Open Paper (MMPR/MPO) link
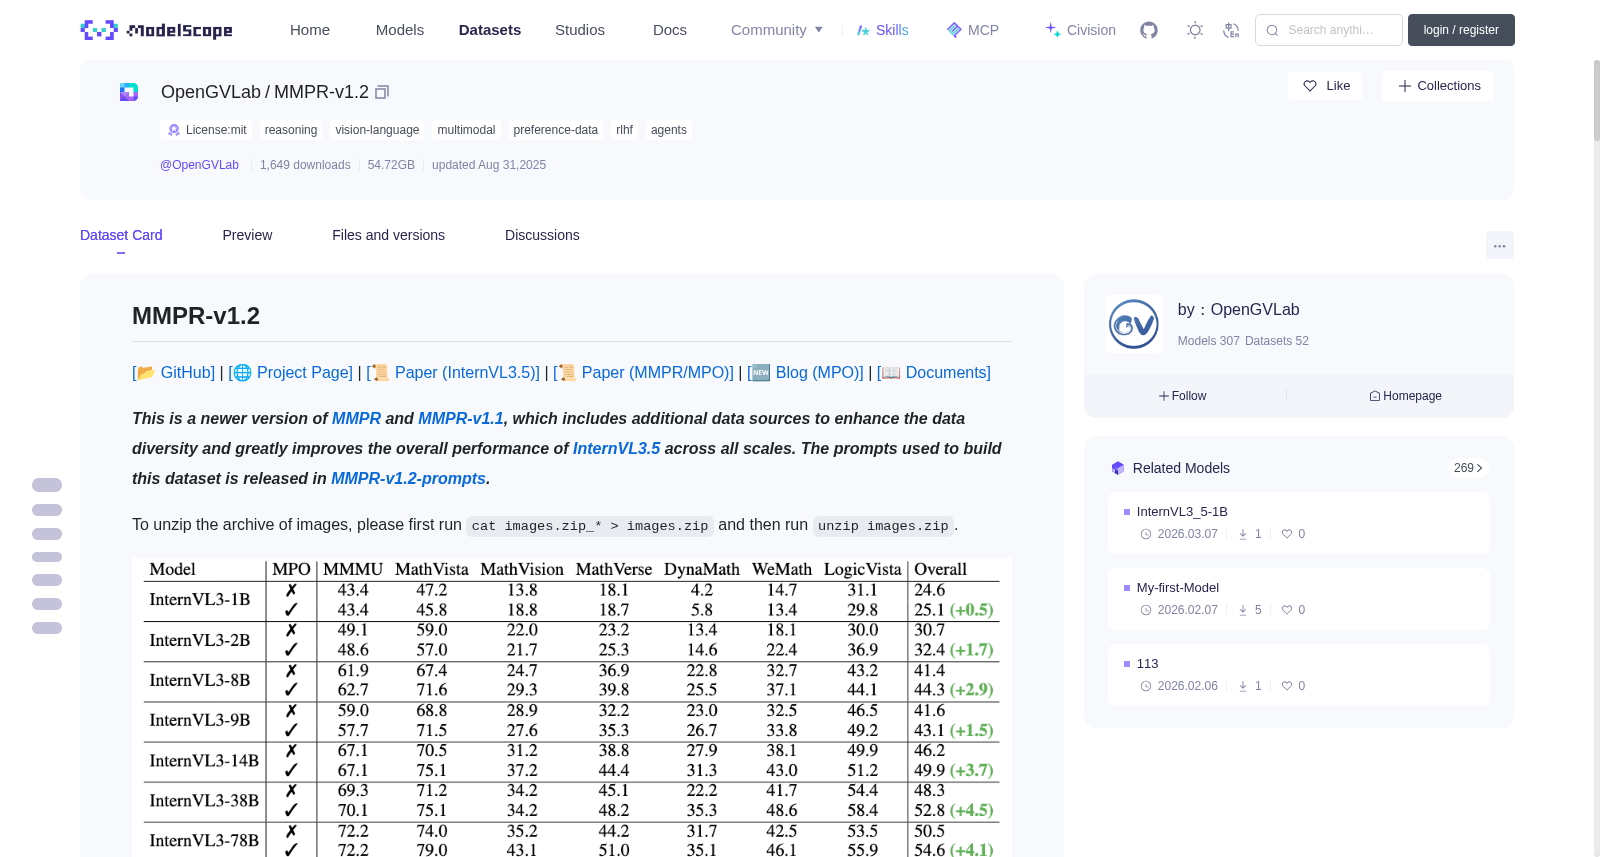This screenshot has width=1600, height=857. point(645,372)
